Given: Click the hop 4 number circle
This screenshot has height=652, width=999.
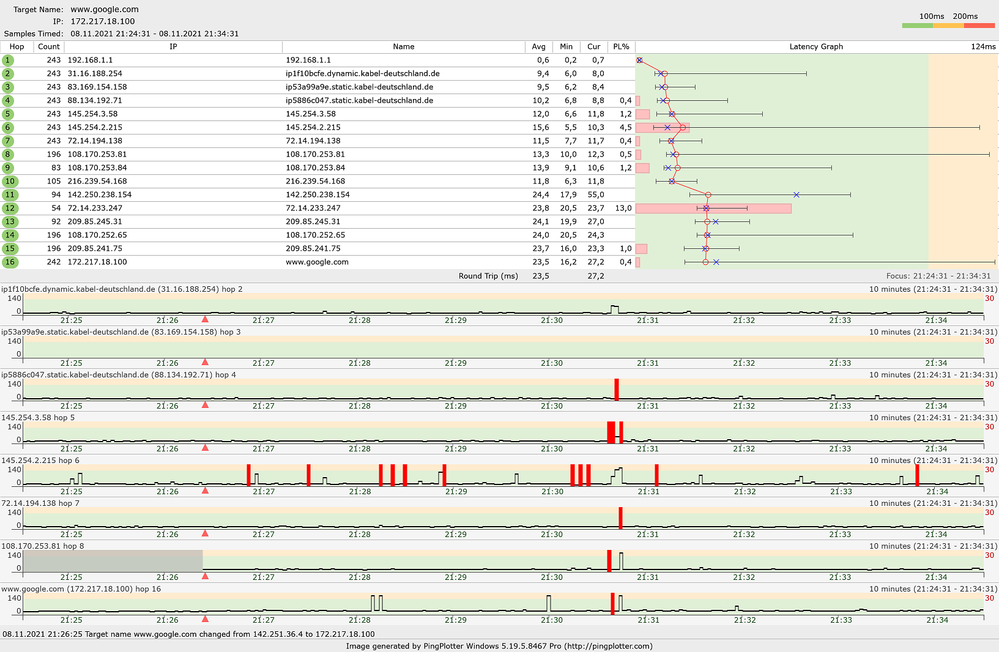Looking at the screenshot, I should click(x=8, y=100).
